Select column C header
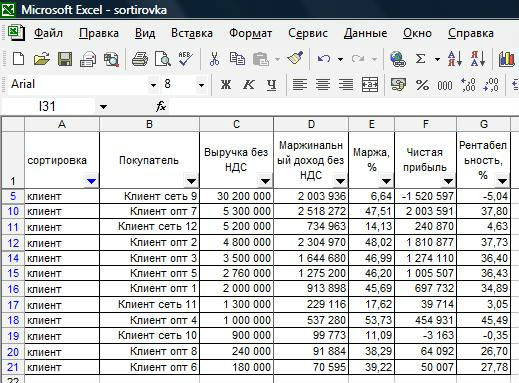The width and height of the screenshot is (519, 383). point(236,124)
